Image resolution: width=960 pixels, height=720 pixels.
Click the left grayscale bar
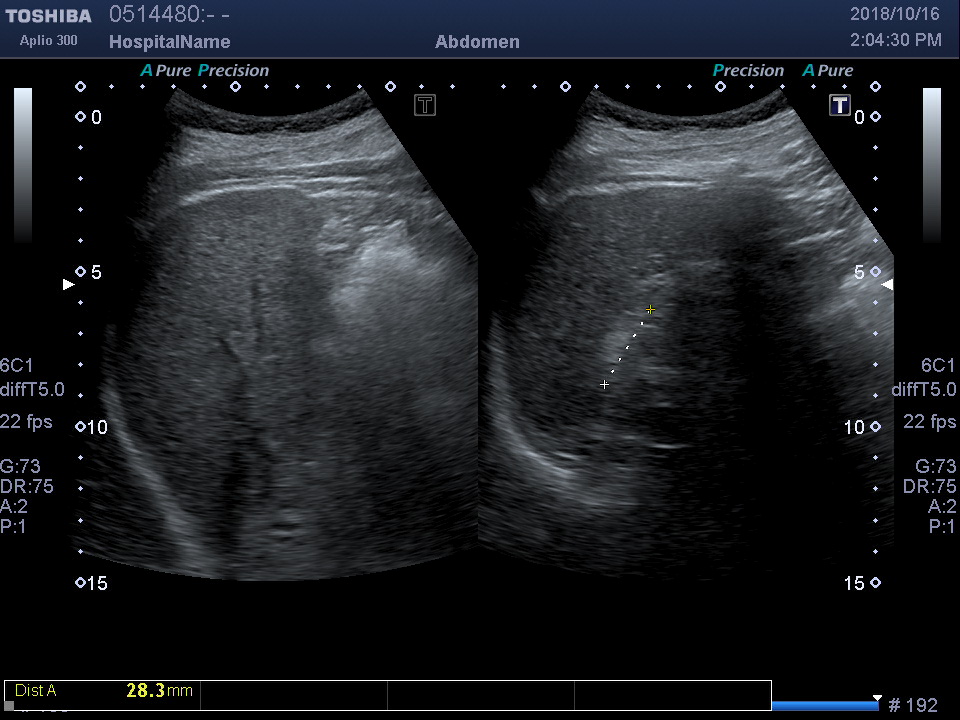[x=23, y=165]
